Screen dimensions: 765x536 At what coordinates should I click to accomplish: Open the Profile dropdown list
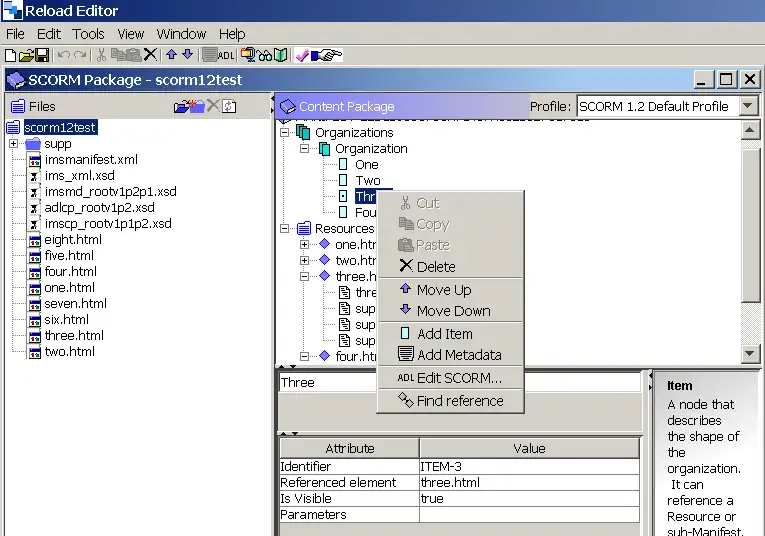point(749,106)
